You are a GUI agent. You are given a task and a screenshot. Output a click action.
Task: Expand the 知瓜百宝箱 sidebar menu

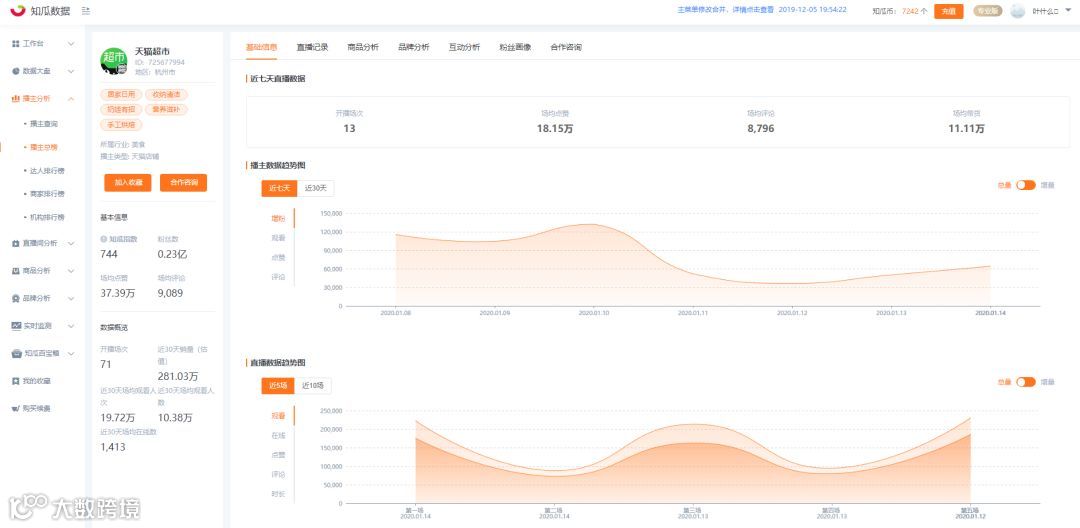click(x=71, y=353)
